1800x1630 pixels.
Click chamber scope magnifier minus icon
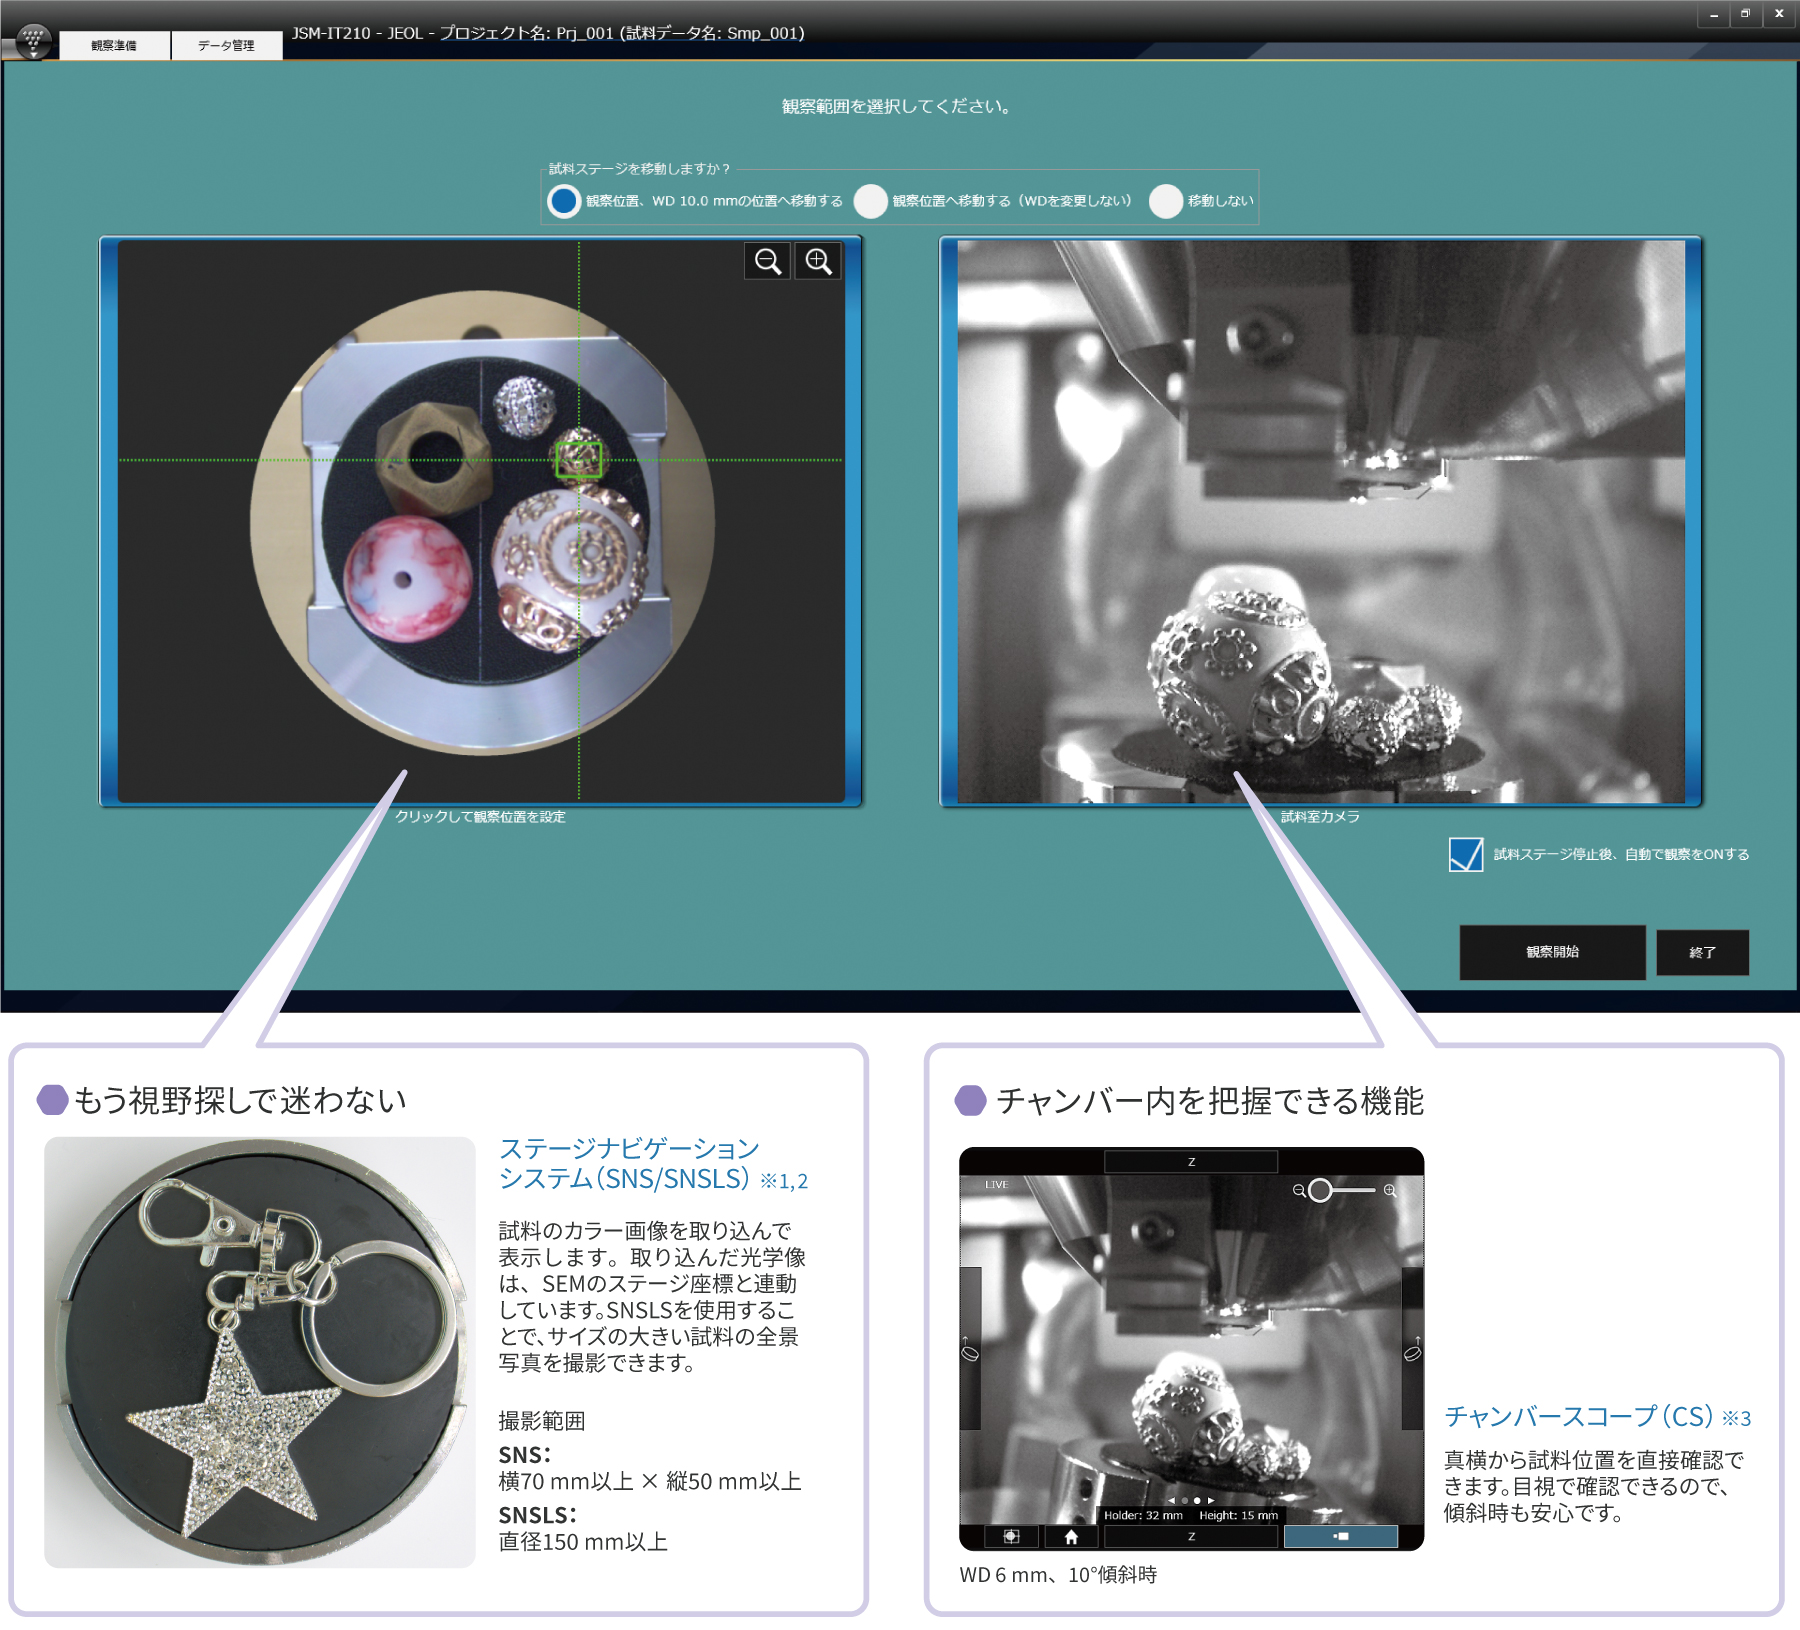click(1298, 1190)
